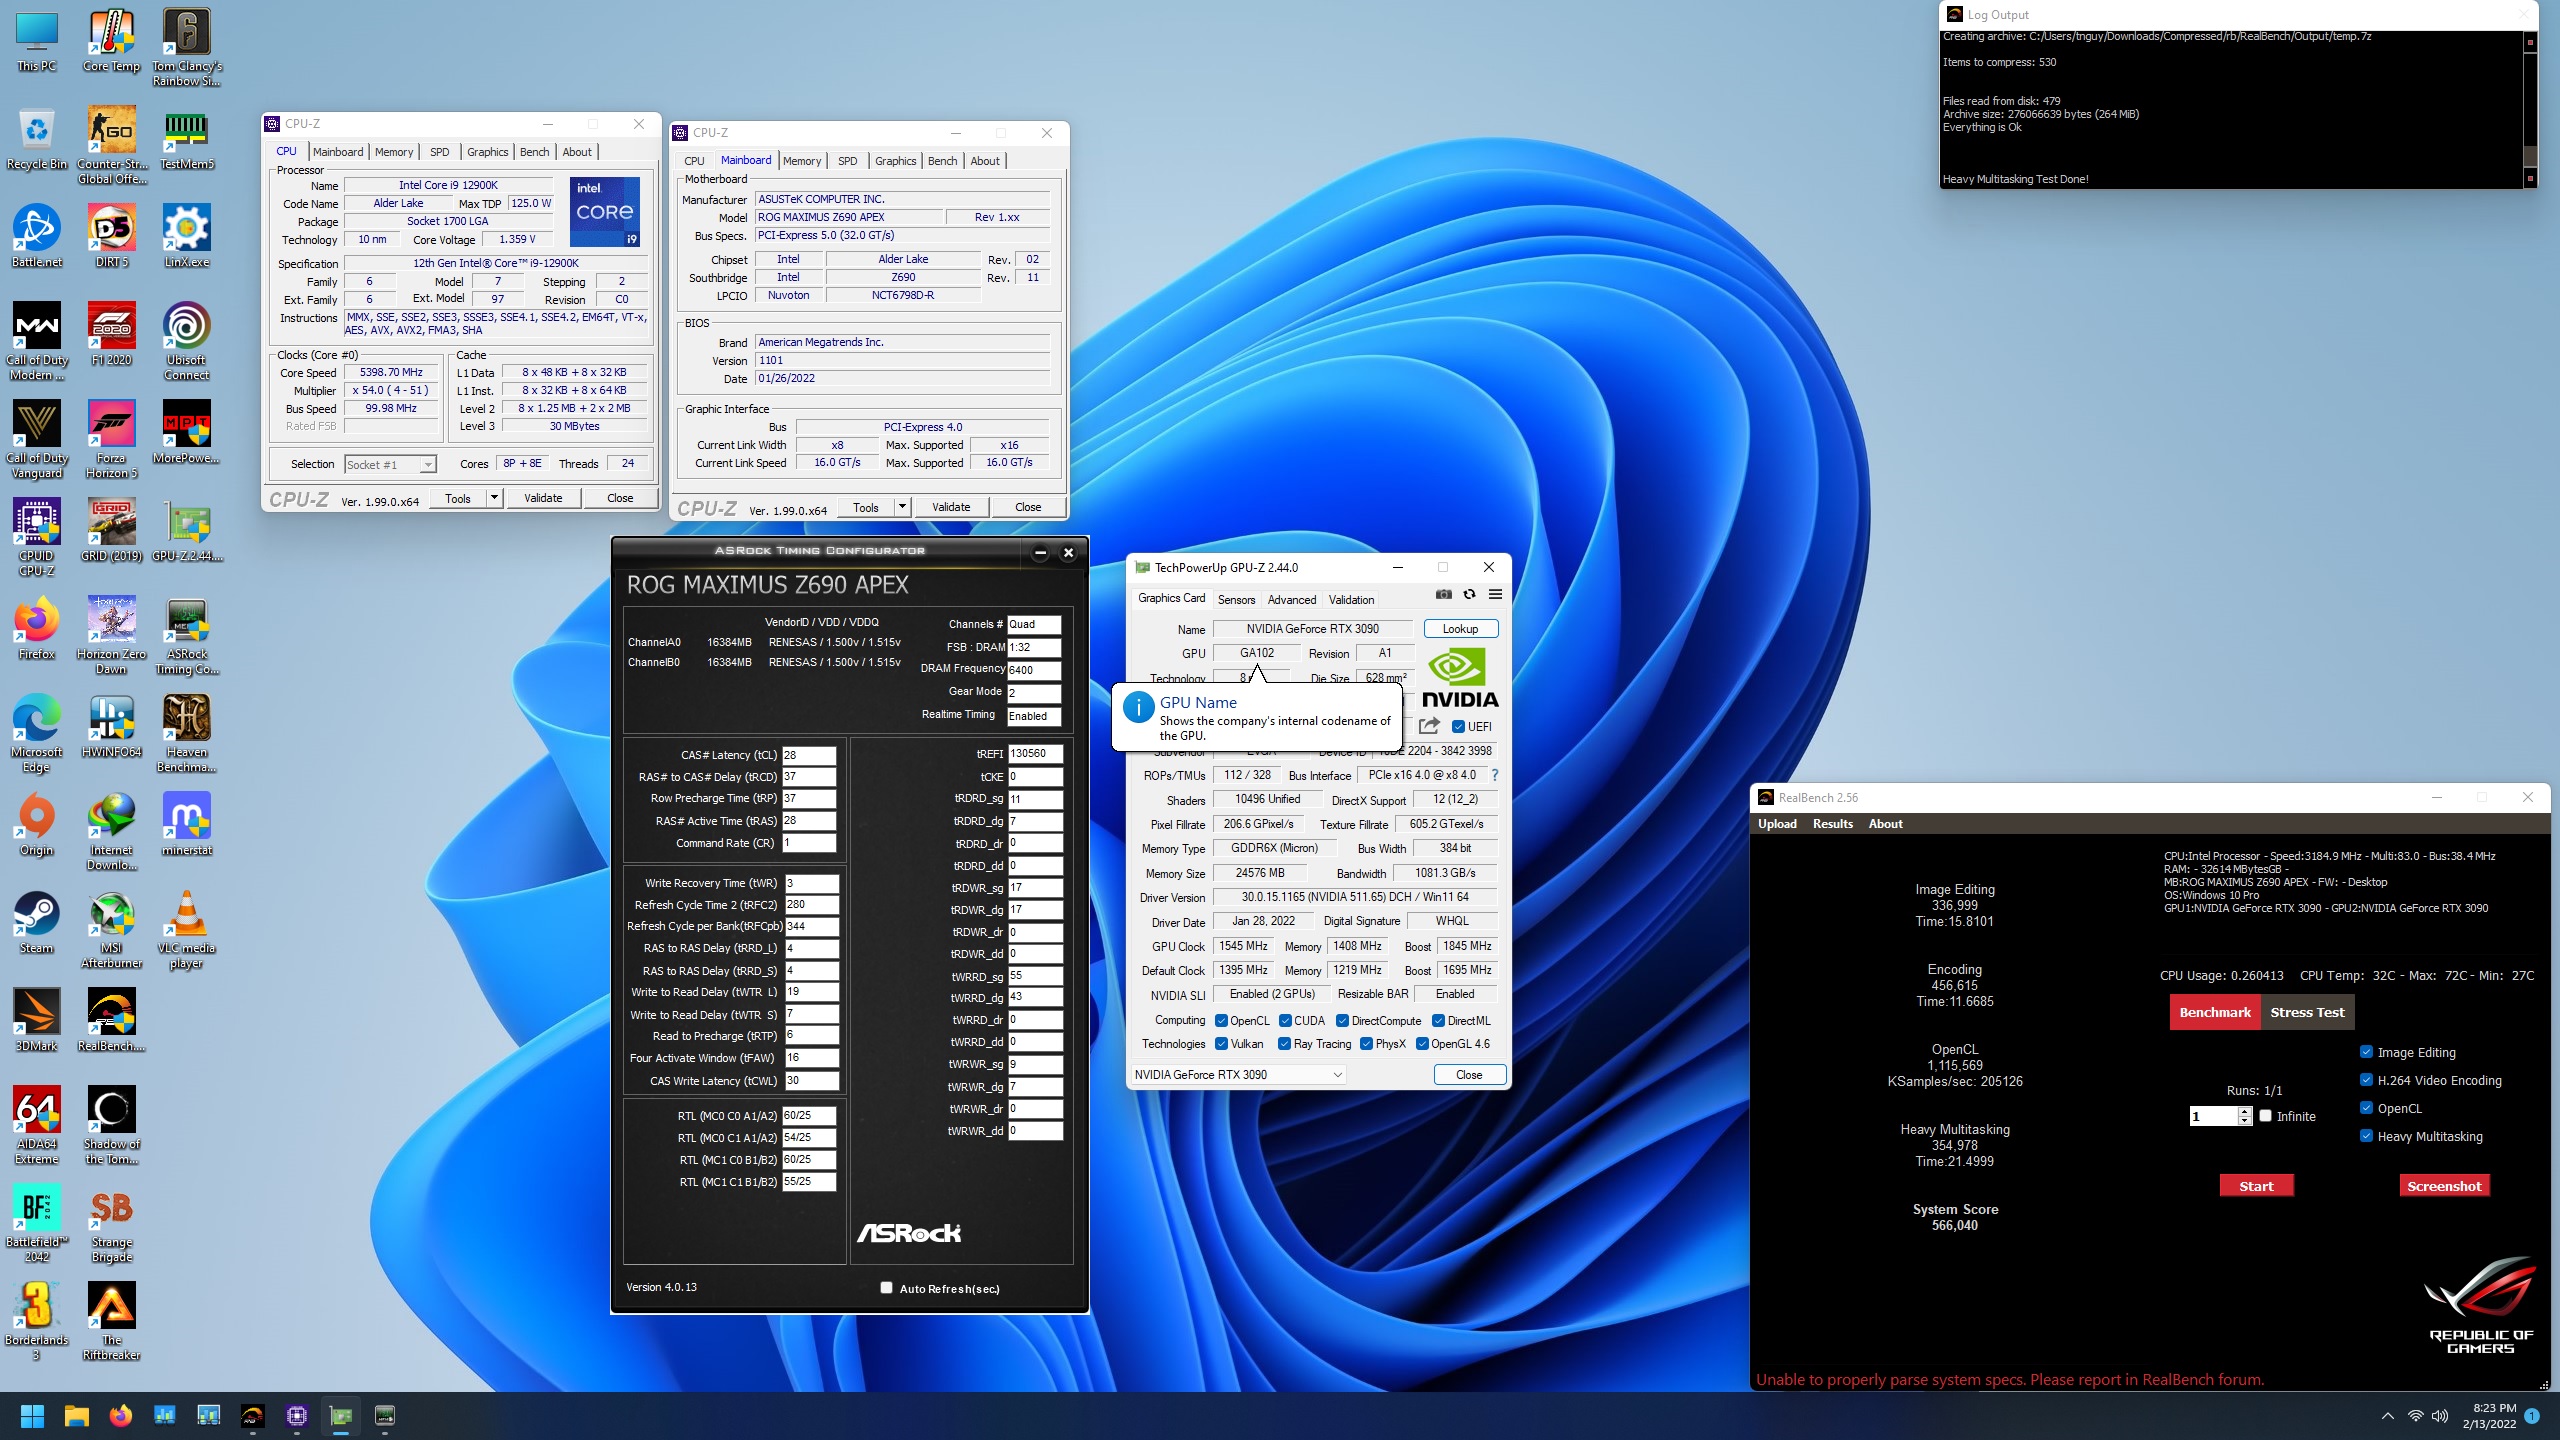Show hidden system tray icons chevron
The width and height of the screenshot is (2560, 1440).
point(2388,1416)
